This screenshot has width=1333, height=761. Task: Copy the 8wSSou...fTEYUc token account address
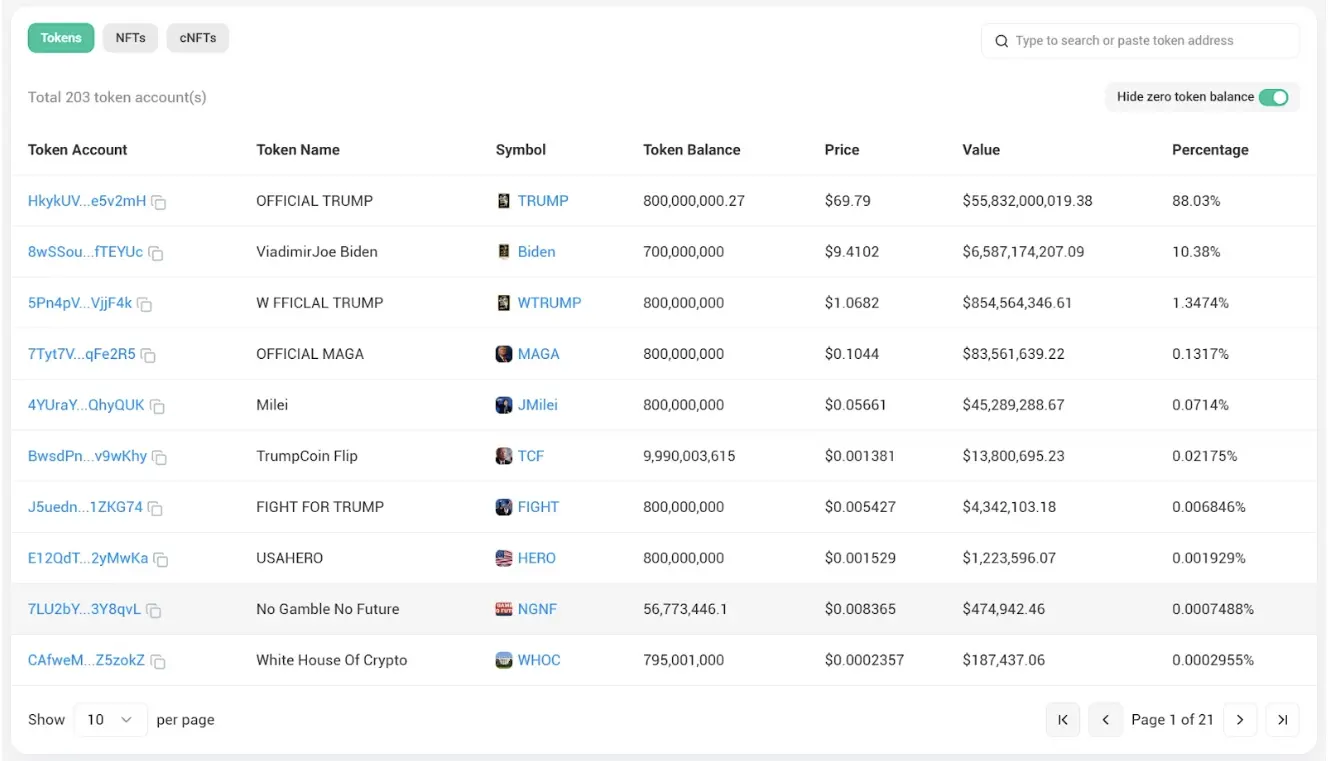[x=156, y=253]
